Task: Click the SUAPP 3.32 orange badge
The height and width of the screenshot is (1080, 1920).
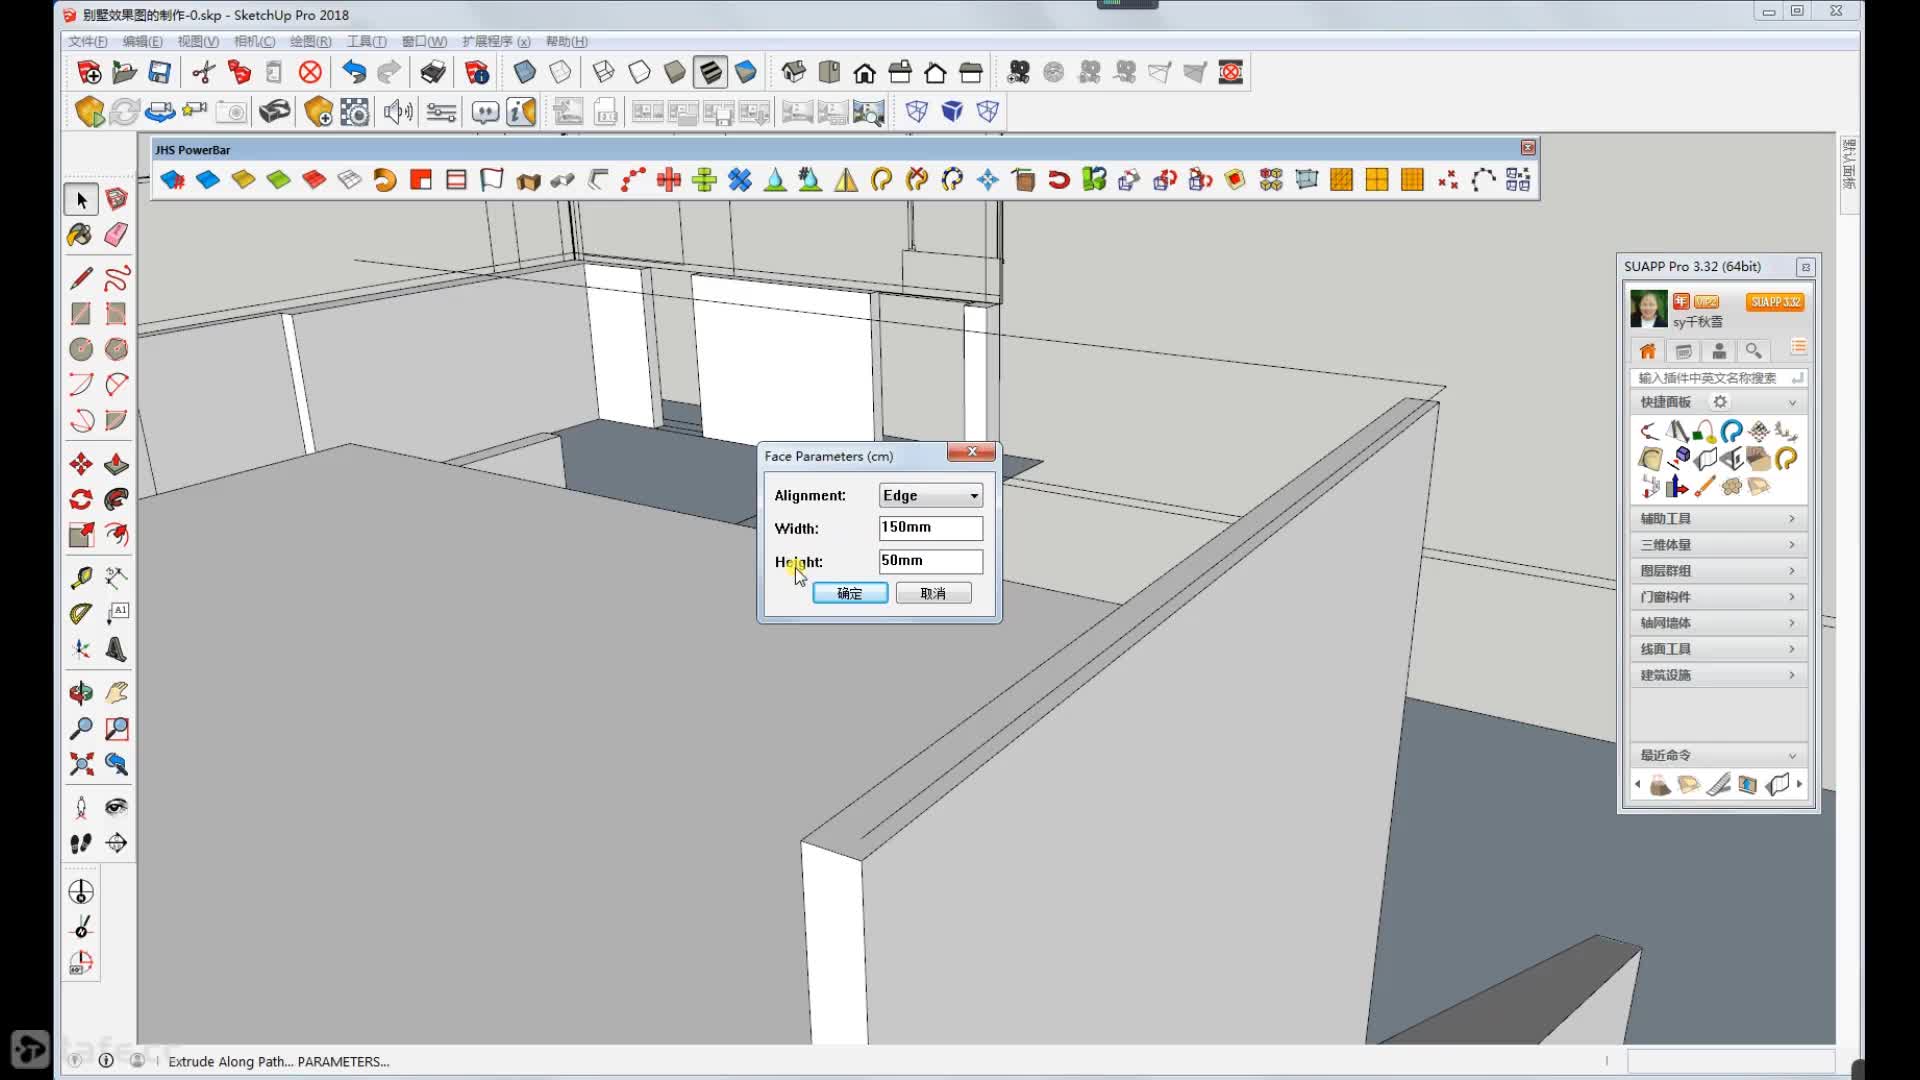Action: (1775, 302)
